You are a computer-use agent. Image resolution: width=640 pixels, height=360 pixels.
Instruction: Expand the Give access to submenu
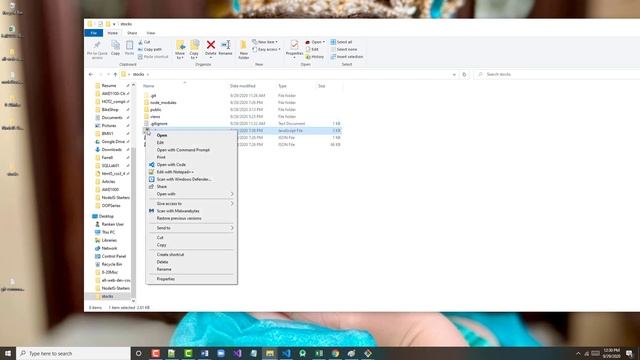[x=191, y=203]
